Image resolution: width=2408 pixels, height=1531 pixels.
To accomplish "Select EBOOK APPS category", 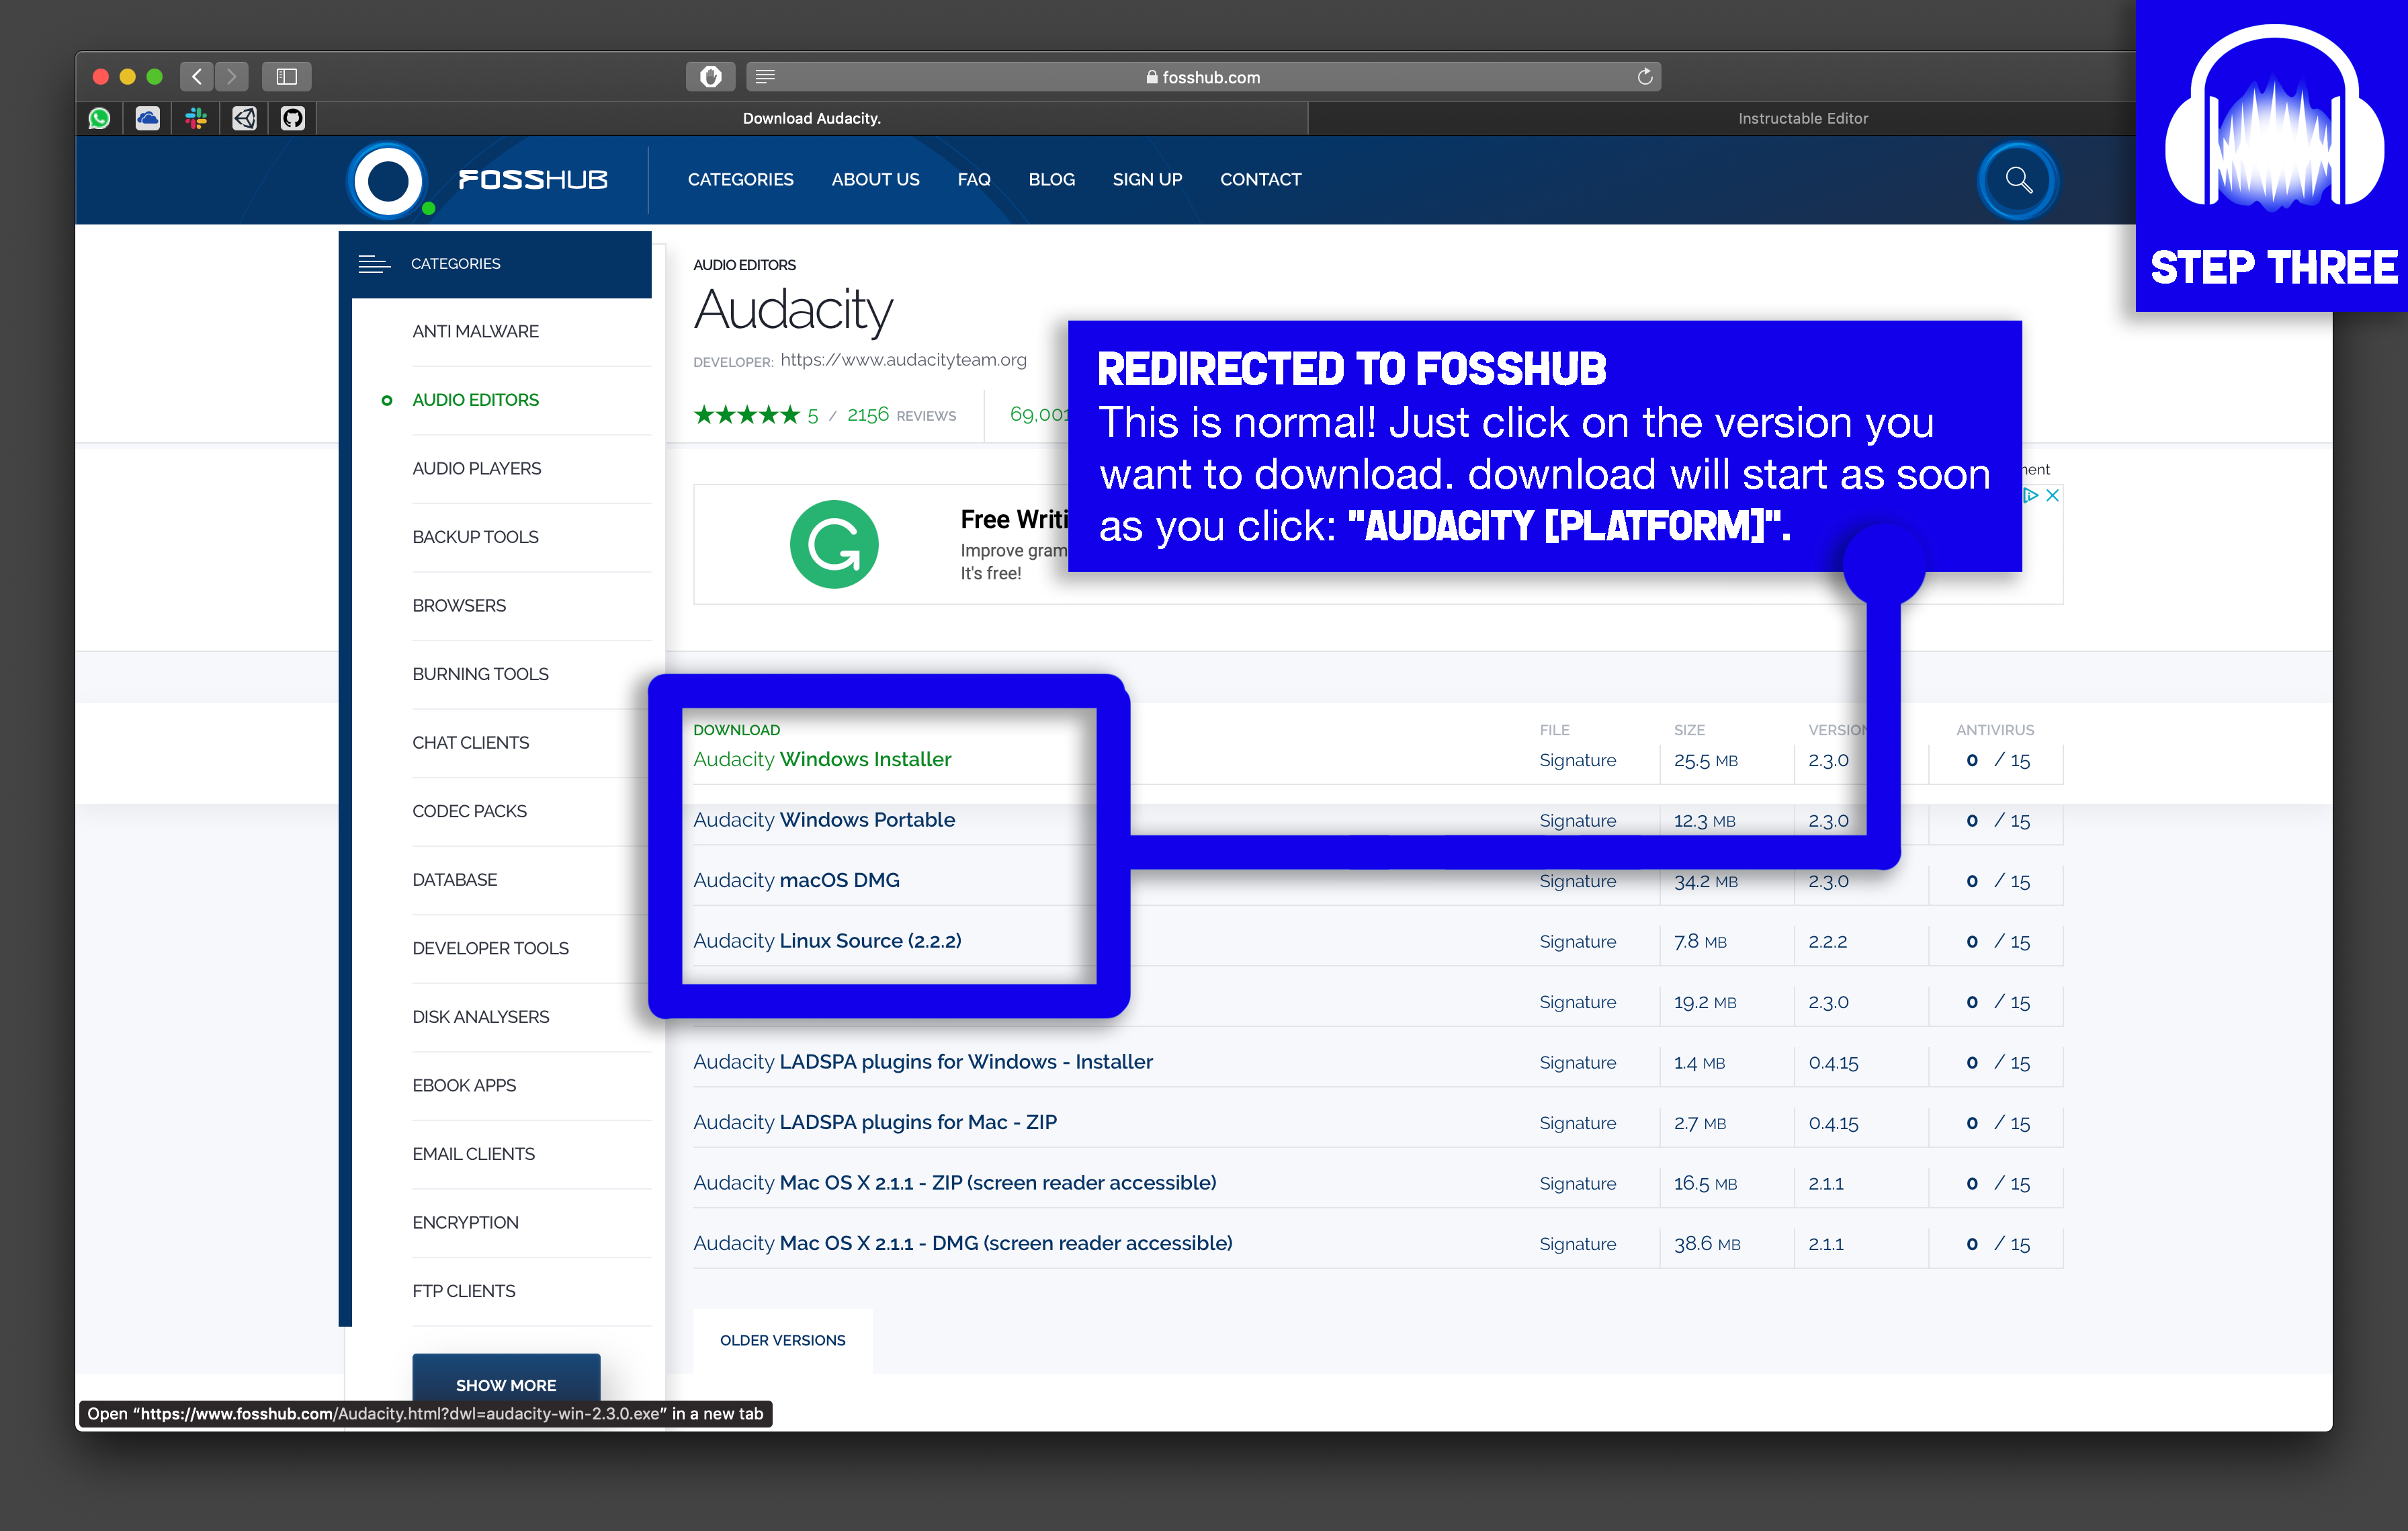I will point(464,1085).
